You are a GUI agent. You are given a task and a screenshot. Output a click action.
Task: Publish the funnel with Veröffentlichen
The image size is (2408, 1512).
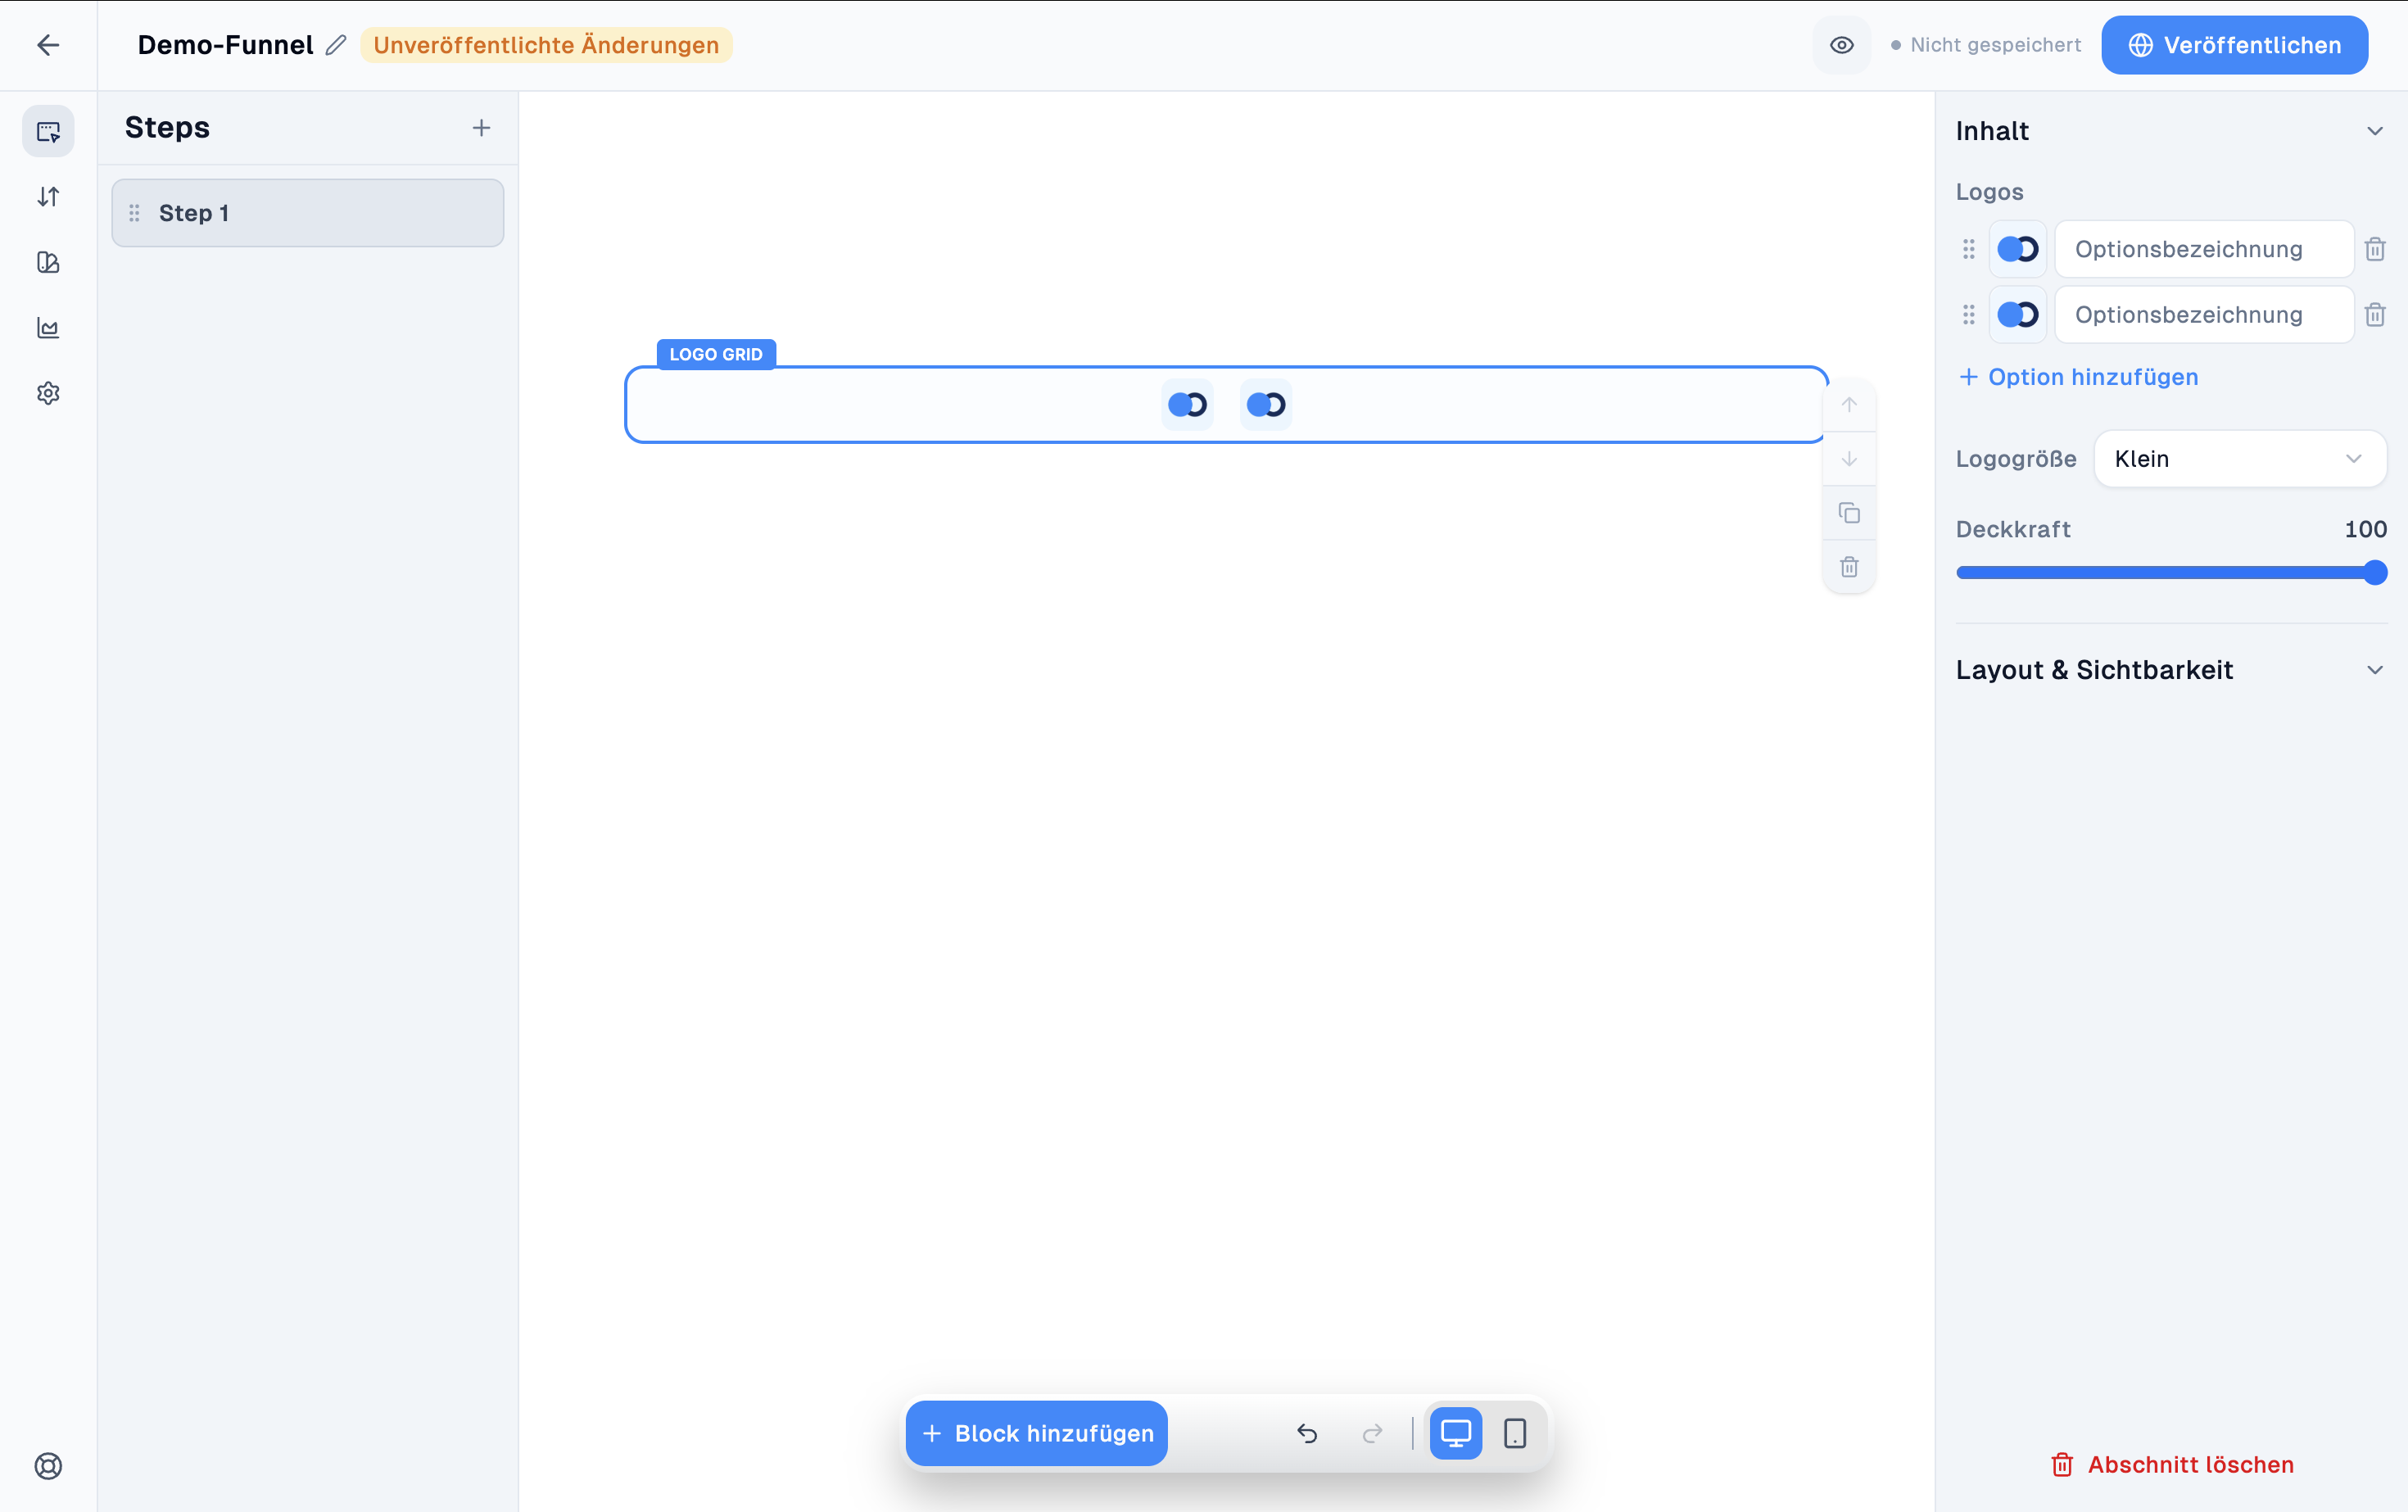[2234, 45]
